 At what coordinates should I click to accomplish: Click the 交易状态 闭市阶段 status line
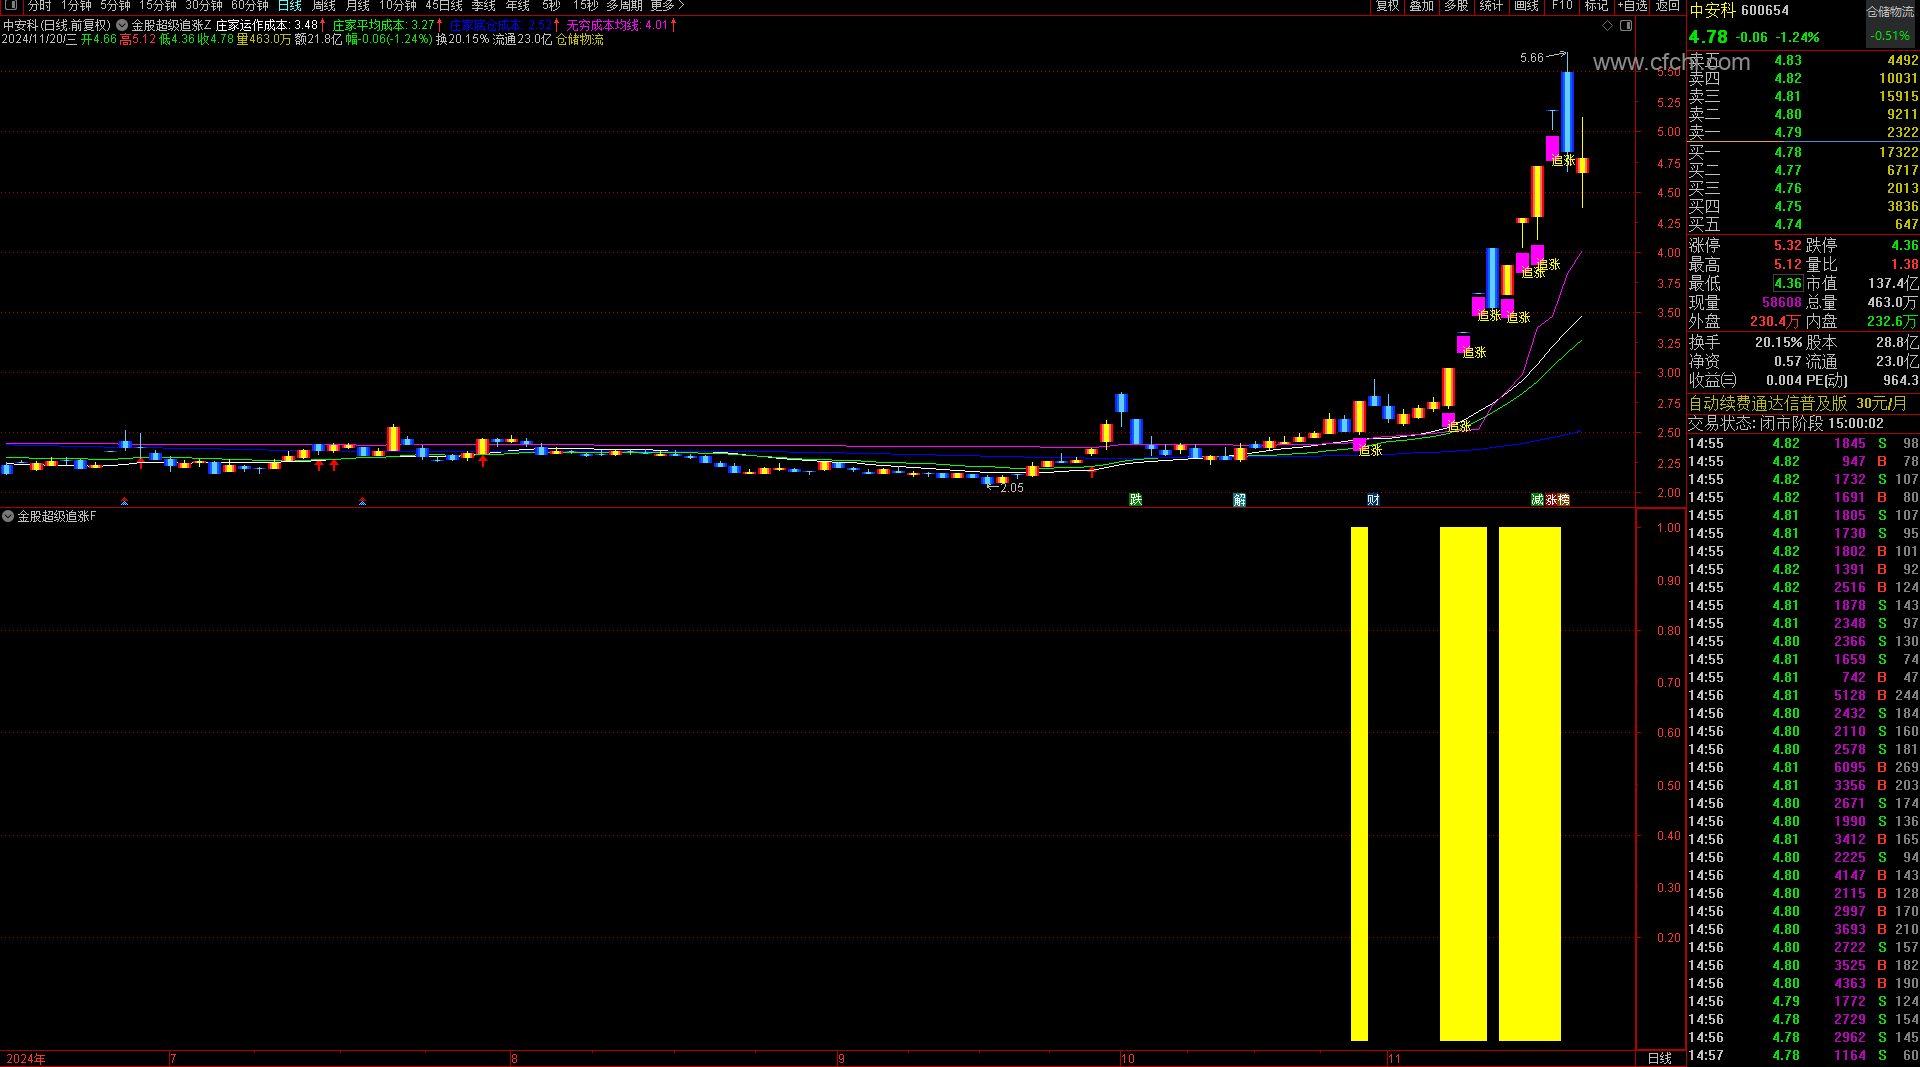click(1786, 423)
